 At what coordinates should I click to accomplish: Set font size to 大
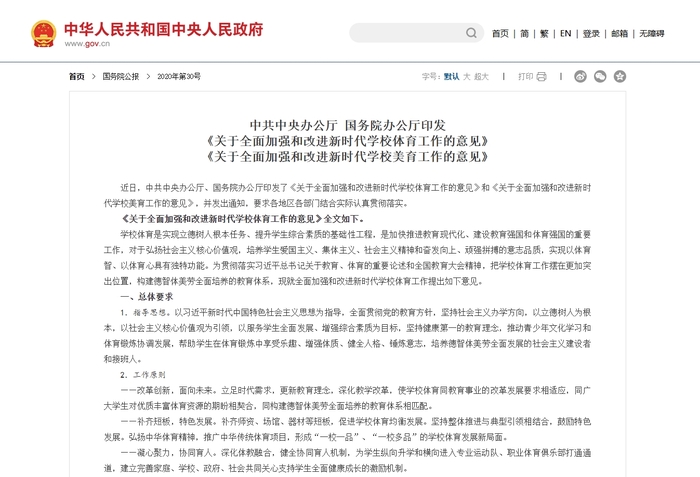(467, 77)
